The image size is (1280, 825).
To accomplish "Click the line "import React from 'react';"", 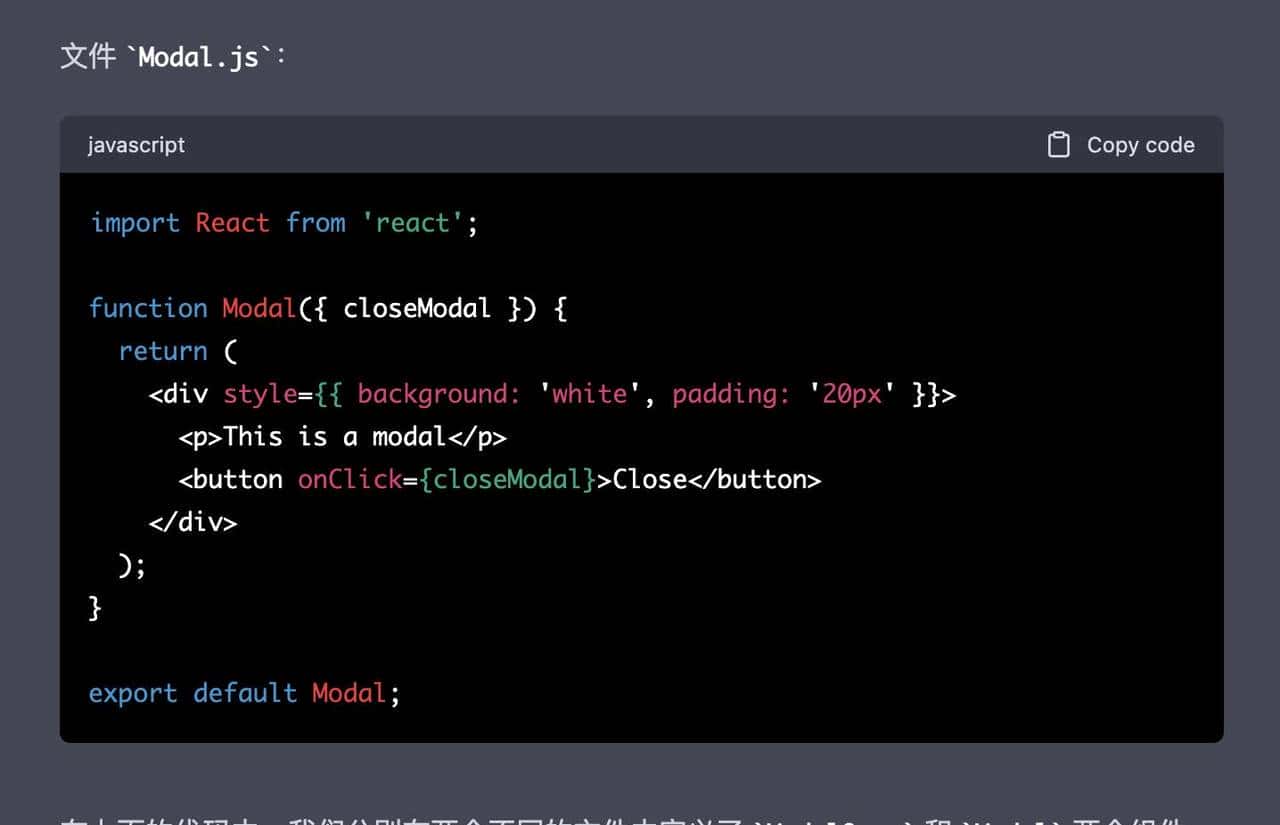I will pyautogui.click(x=284, y=223).
